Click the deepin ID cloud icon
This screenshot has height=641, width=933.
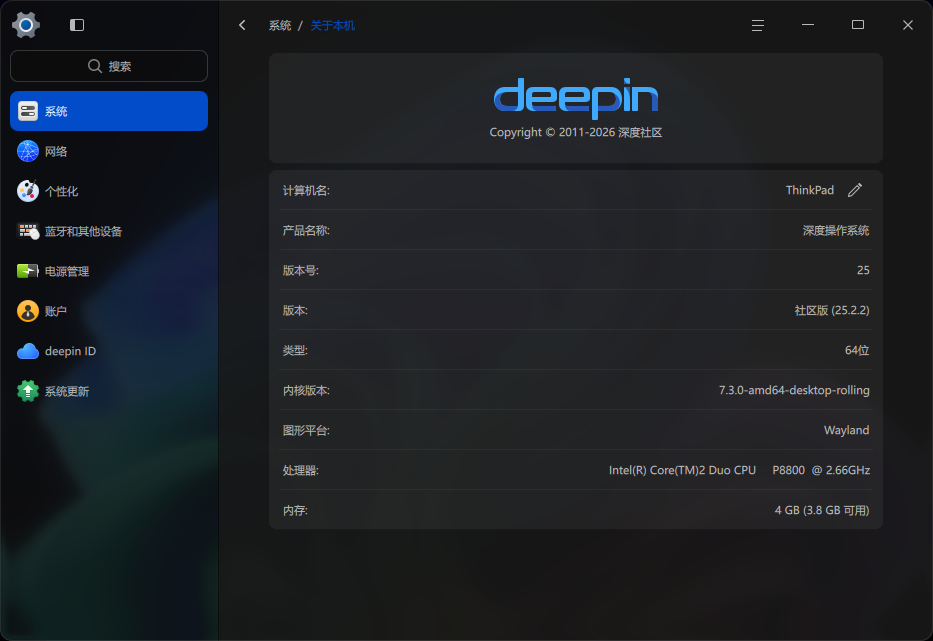(28, 351)
